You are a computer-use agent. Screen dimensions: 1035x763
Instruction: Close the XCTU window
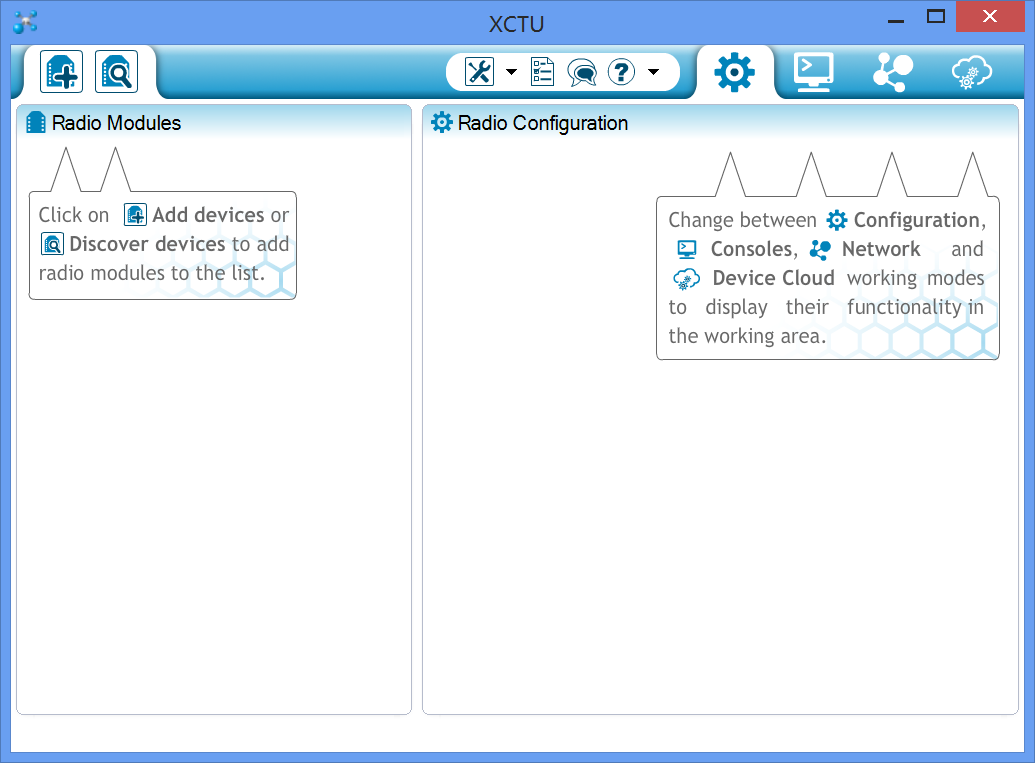tap(989, 17)
